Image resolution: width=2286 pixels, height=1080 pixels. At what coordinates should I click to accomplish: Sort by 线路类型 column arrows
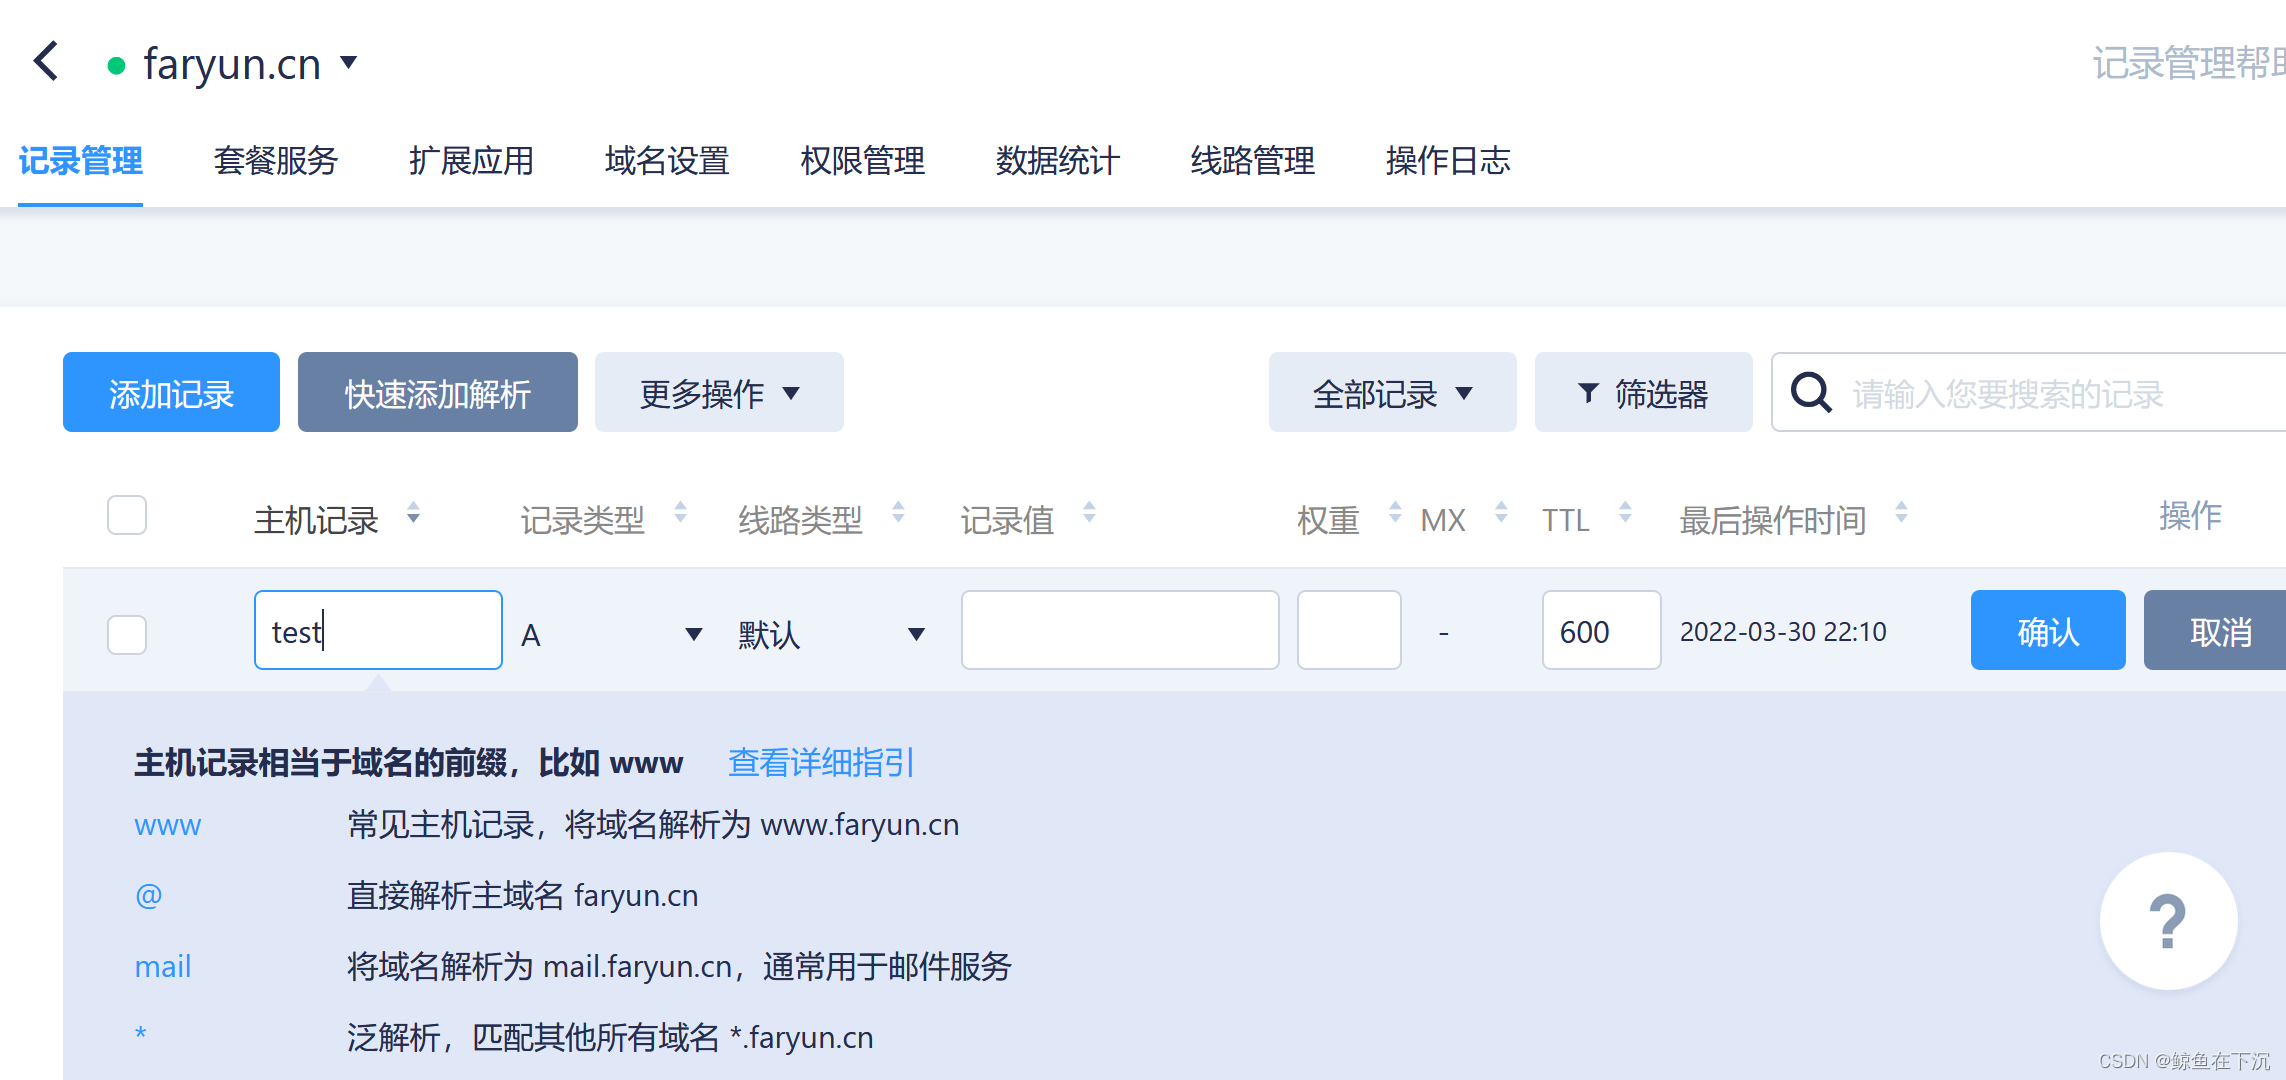point(898,513)
